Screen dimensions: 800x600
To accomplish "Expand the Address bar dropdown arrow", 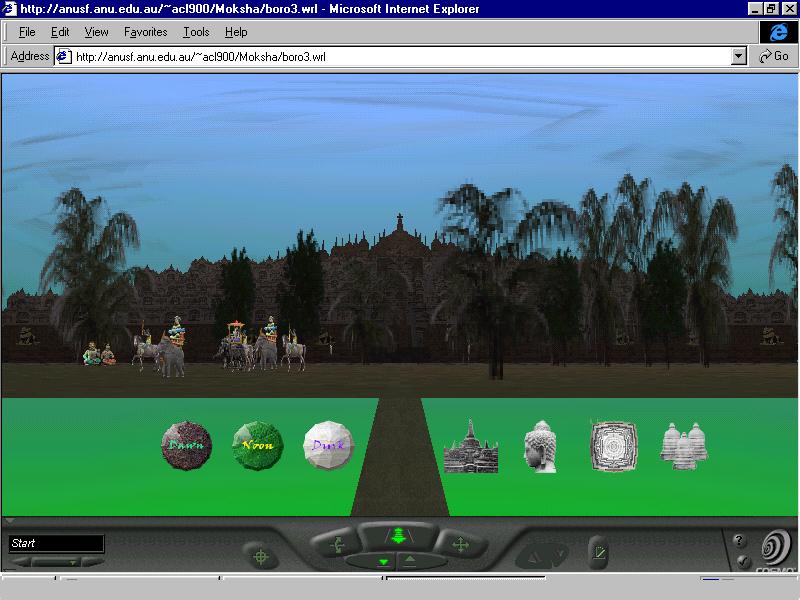I will [x=739, y=57].
